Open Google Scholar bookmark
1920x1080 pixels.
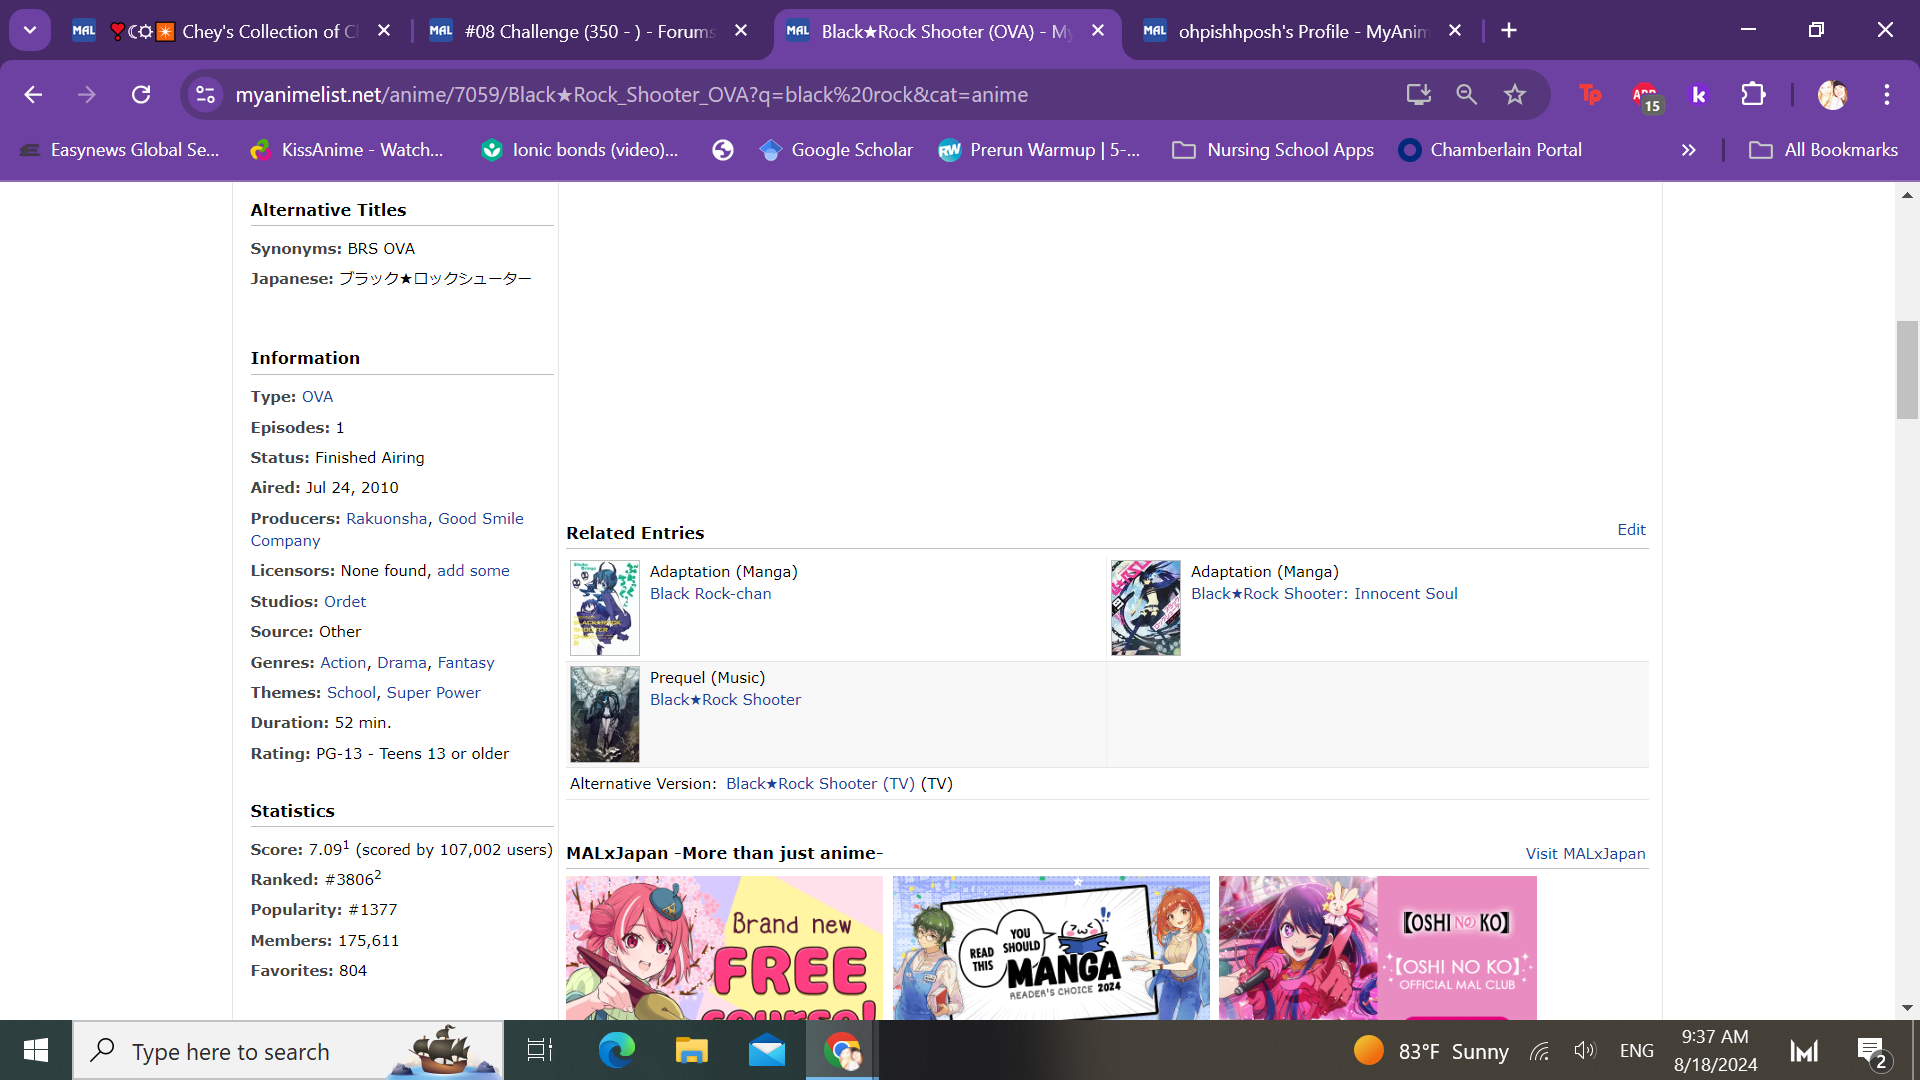pos(836,150)
